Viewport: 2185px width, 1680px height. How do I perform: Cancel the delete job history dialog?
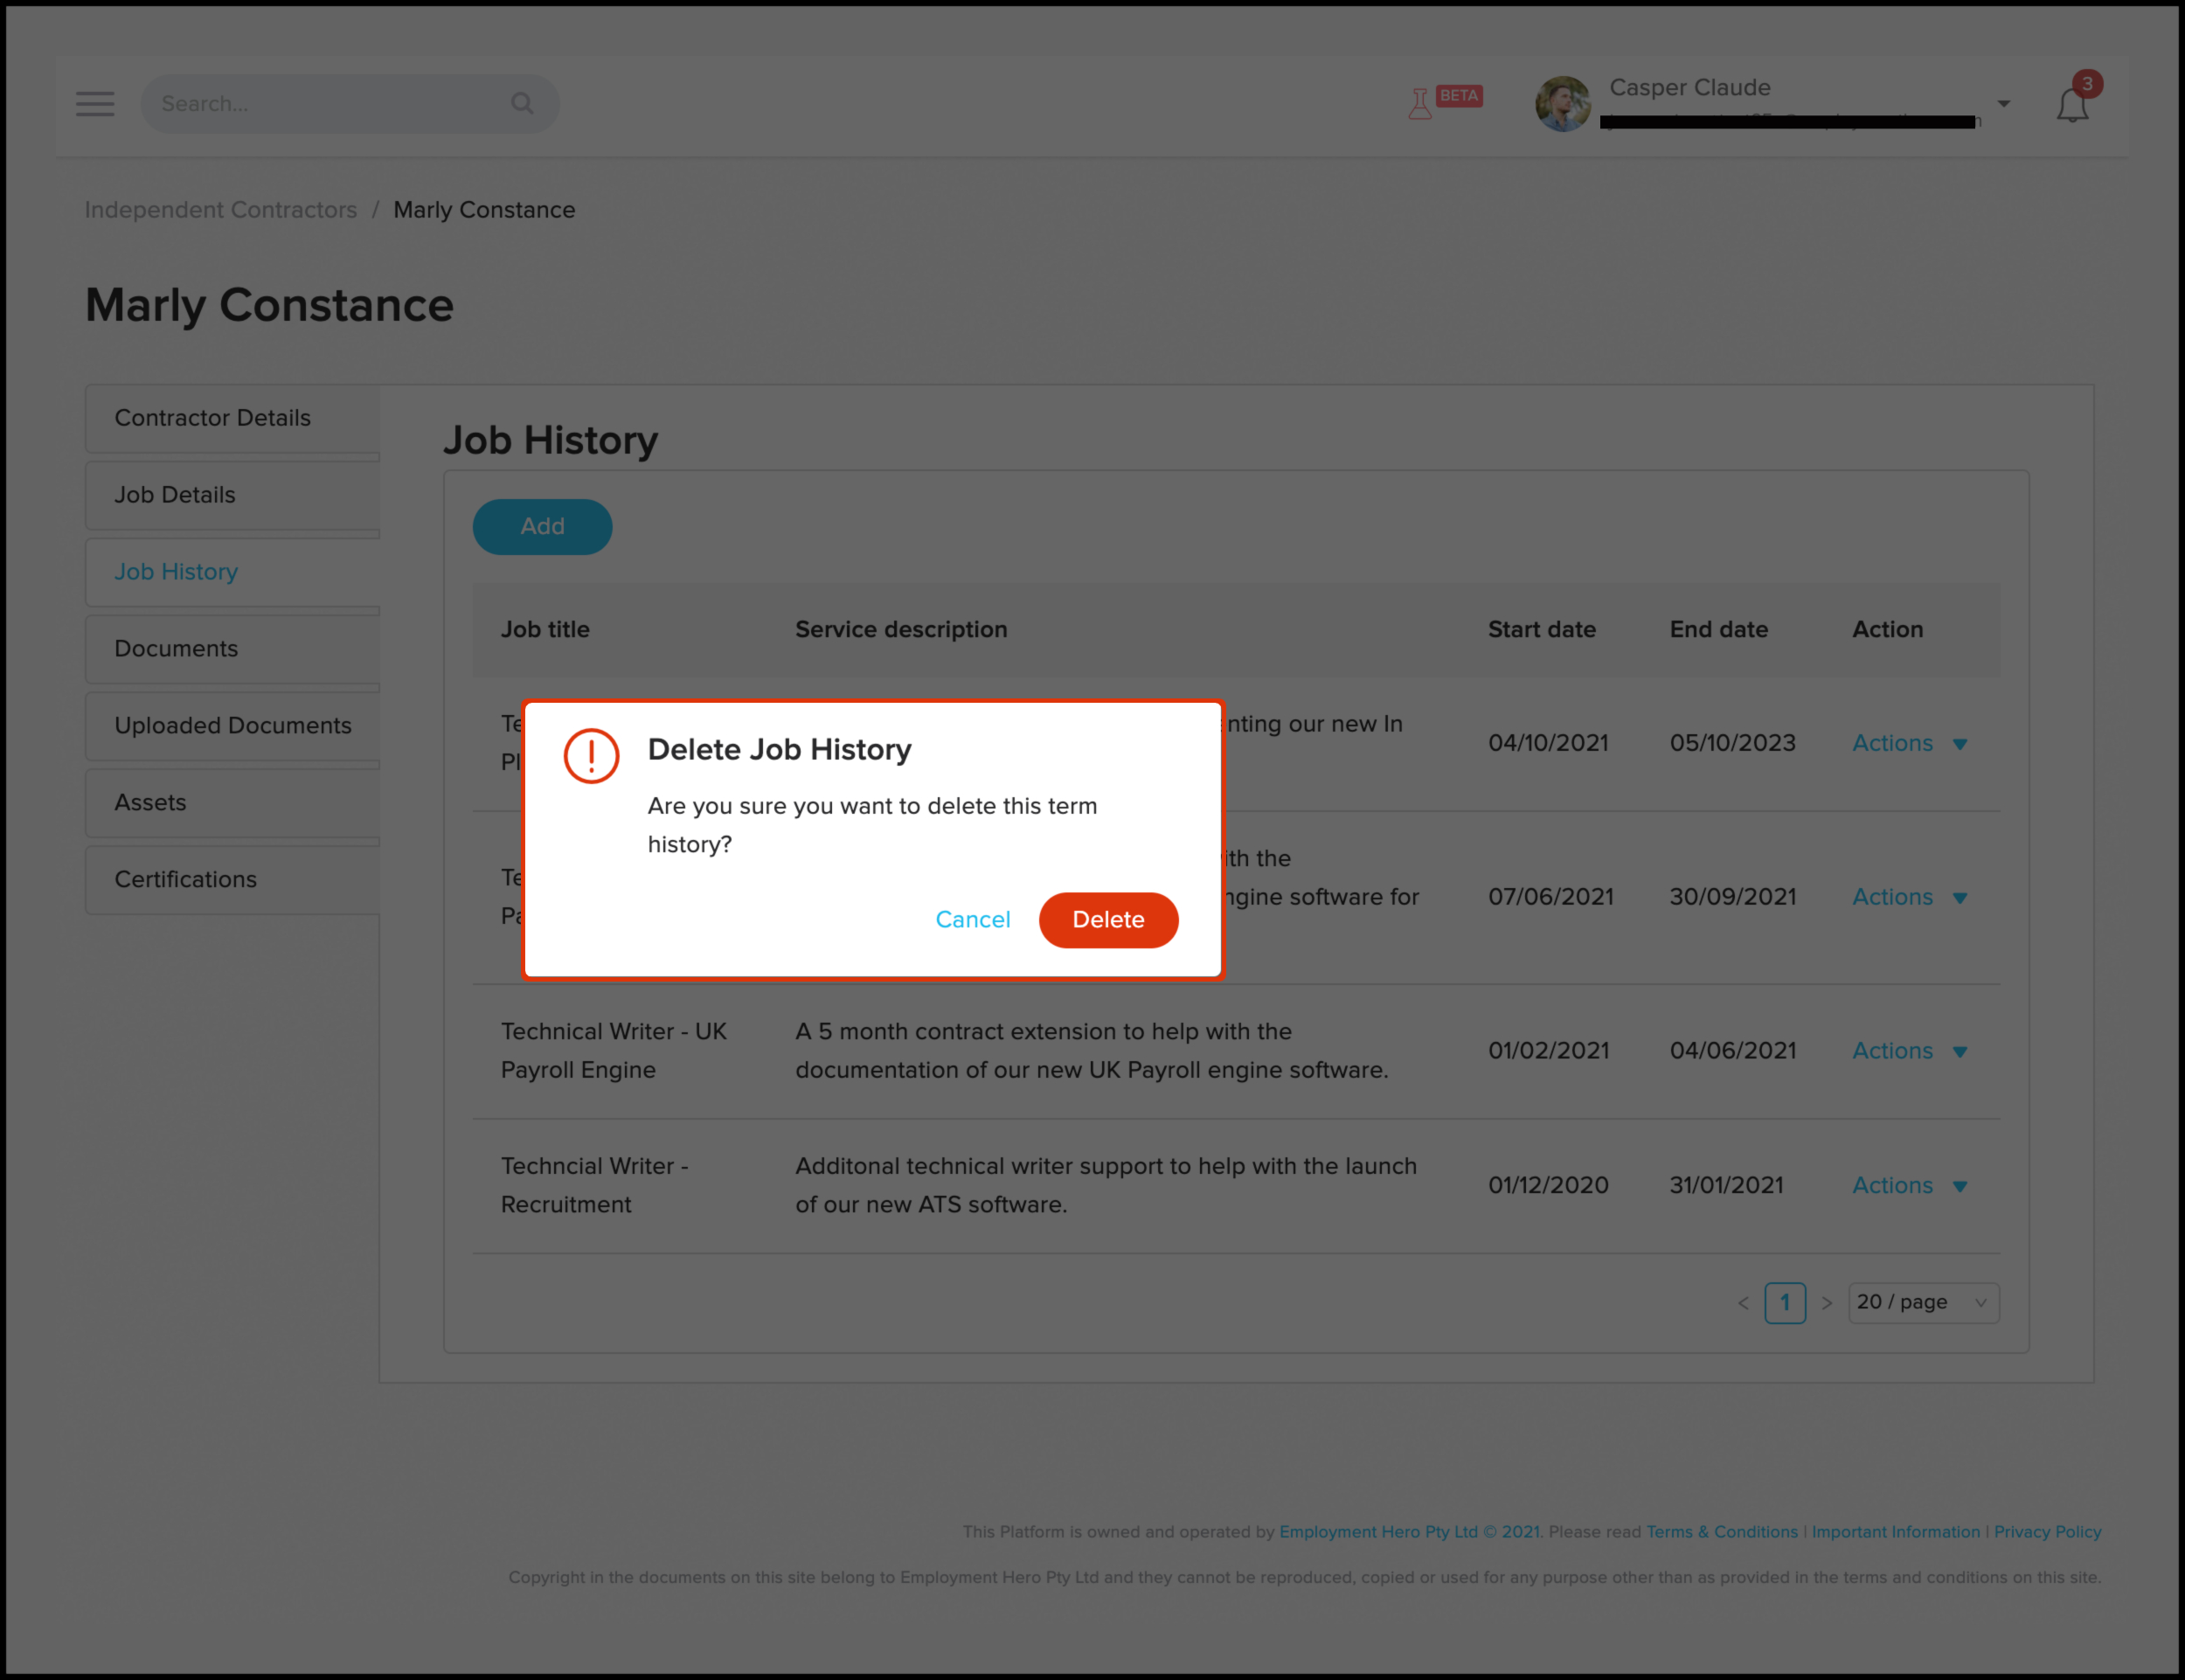pos(972,920)
